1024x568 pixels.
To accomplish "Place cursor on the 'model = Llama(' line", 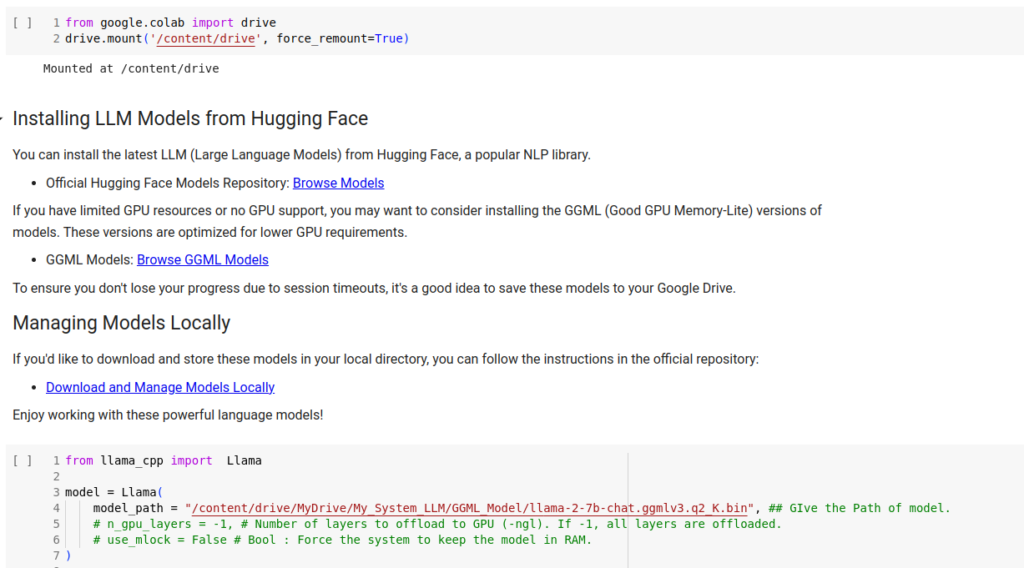I will [x=114, y=492].
